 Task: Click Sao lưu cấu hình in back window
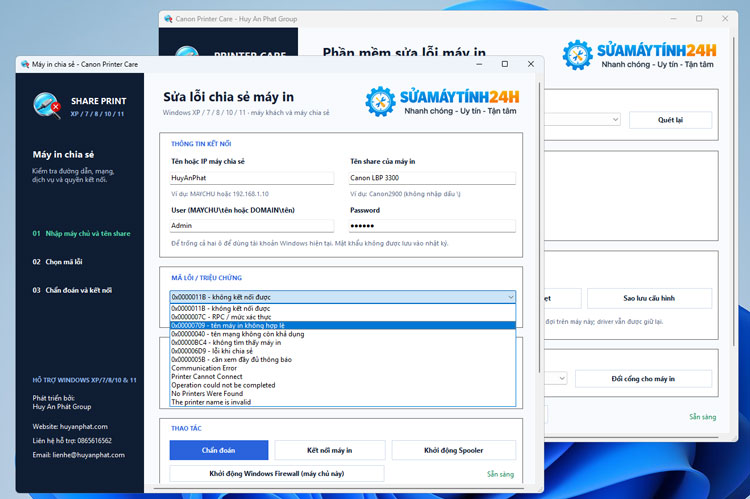(x=649, y=298)
